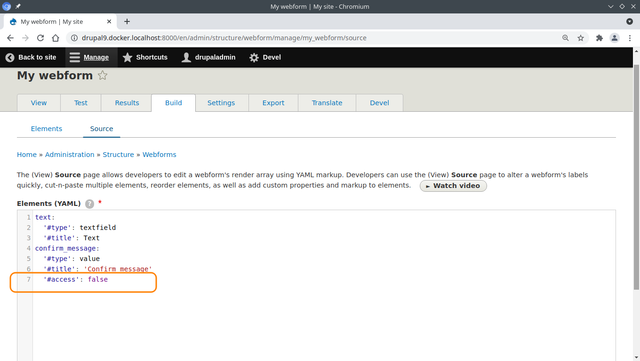Switch to the View tab
The image size is (640, 361).
point(39,103)
